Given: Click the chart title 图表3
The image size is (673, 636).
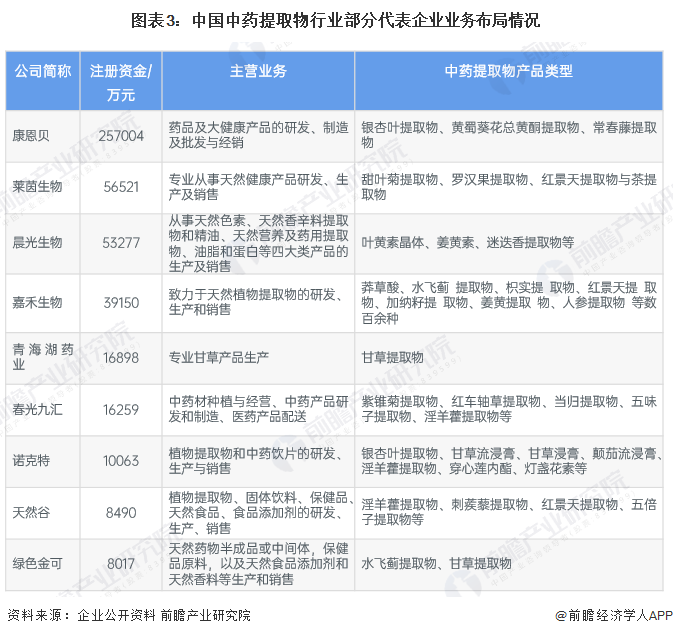Looking at the screenshot, I should 335,20.
